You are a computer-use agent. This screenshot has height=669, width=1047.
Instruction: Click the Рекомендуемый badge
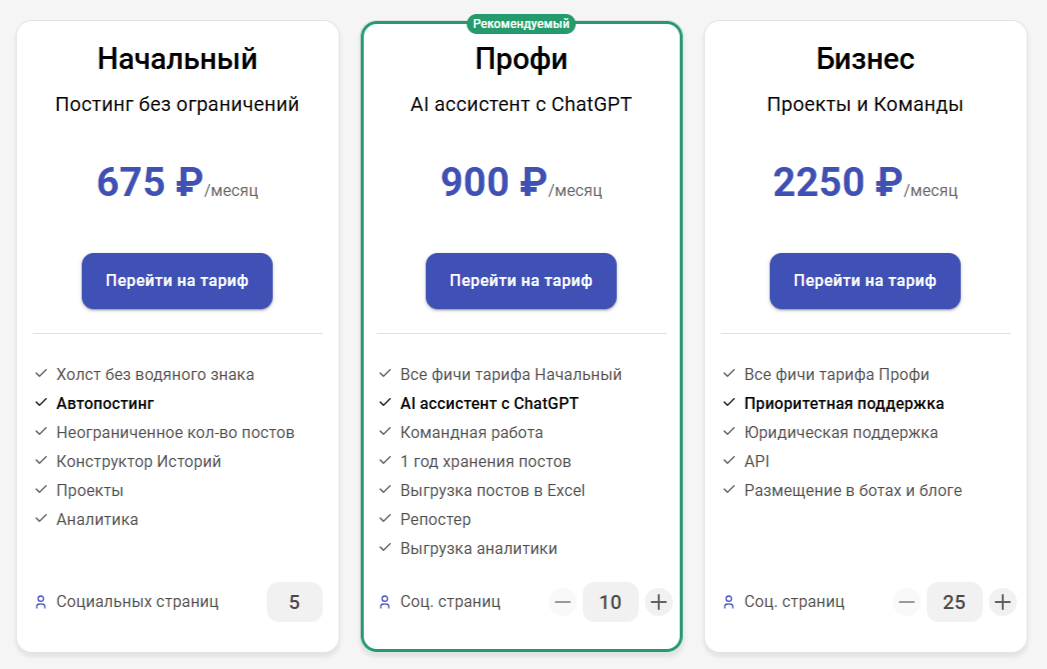(521, 24)
